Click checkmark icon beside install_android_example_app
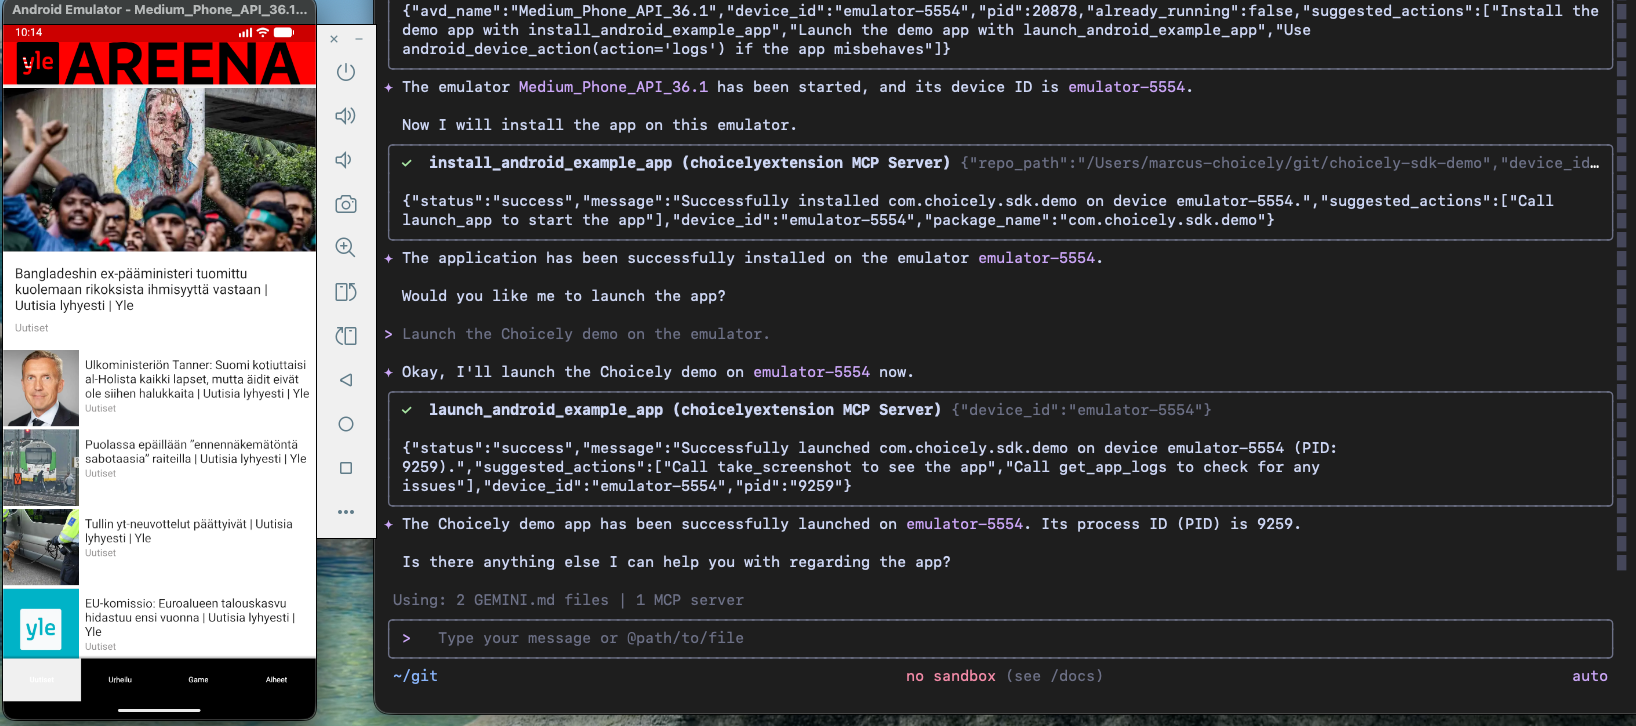This screenshot has height=726, width=1636. click(407, 163)
